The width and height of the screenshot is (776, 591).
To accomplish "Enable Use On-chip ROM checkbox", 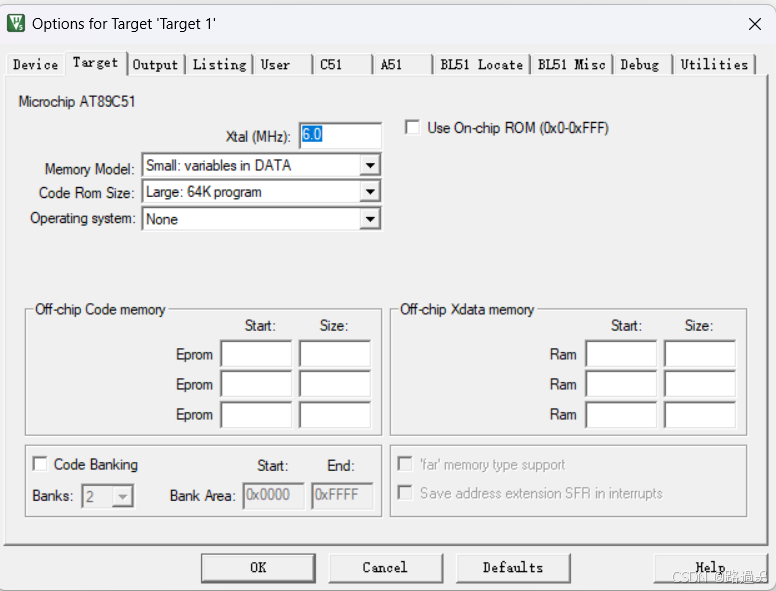I will click(412, 127).
